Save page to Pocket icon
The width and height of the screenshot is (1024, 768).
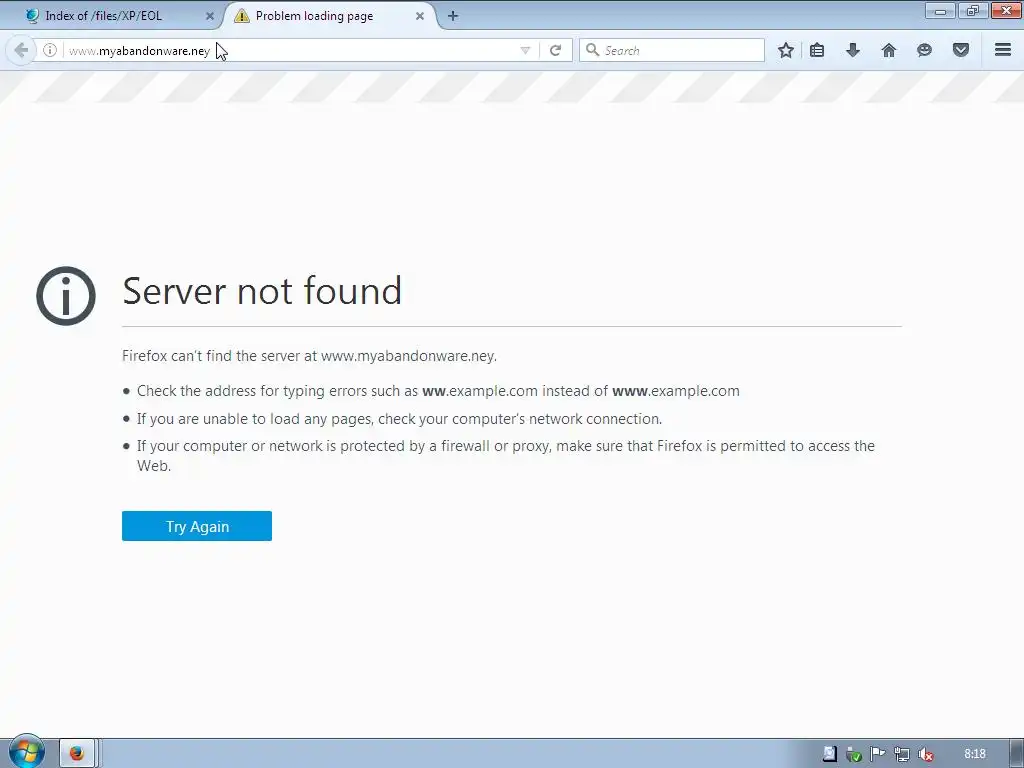pyautogui.click(x=961, y=50)
